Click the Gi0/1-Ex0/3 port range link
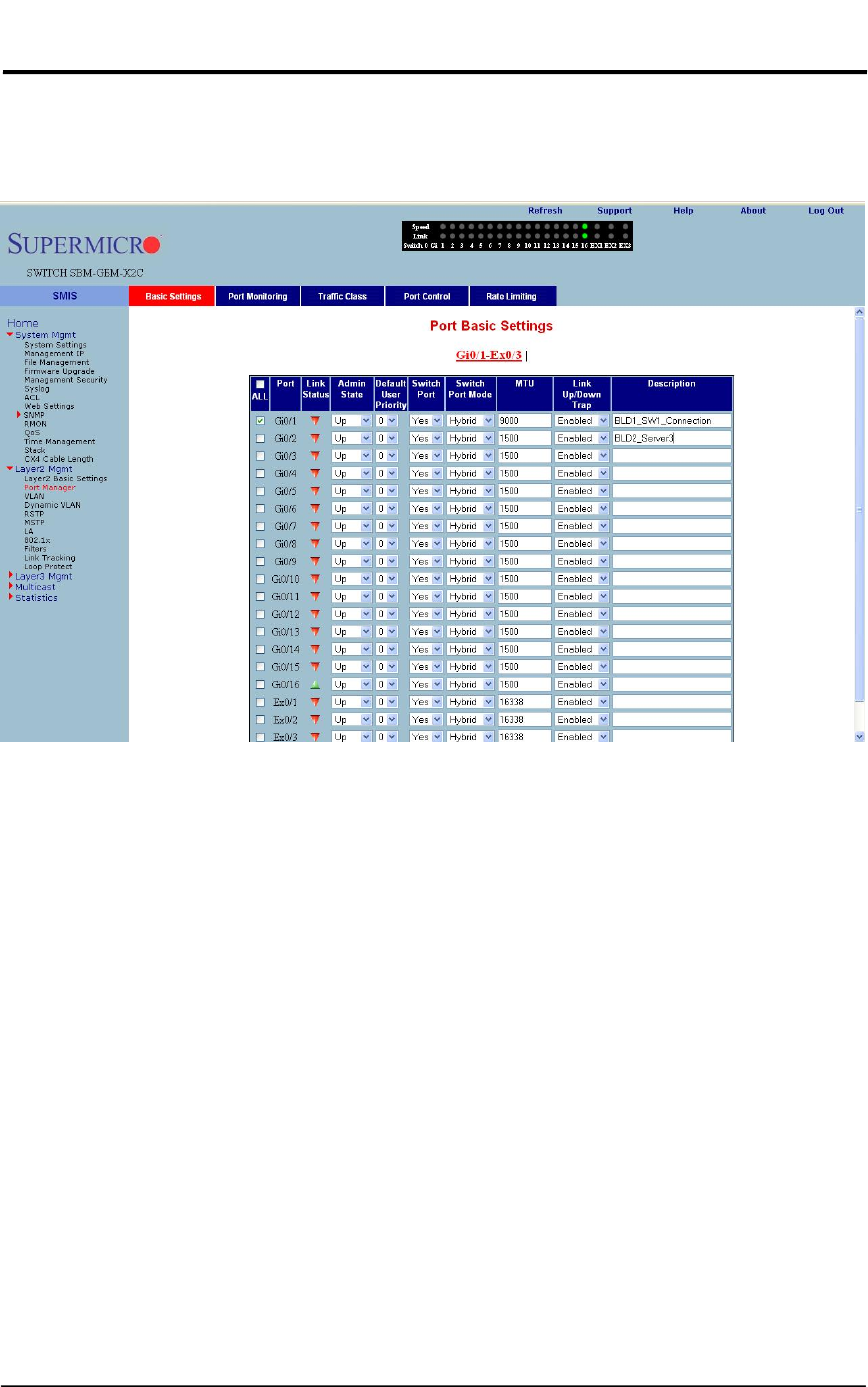 coord(488,355)
